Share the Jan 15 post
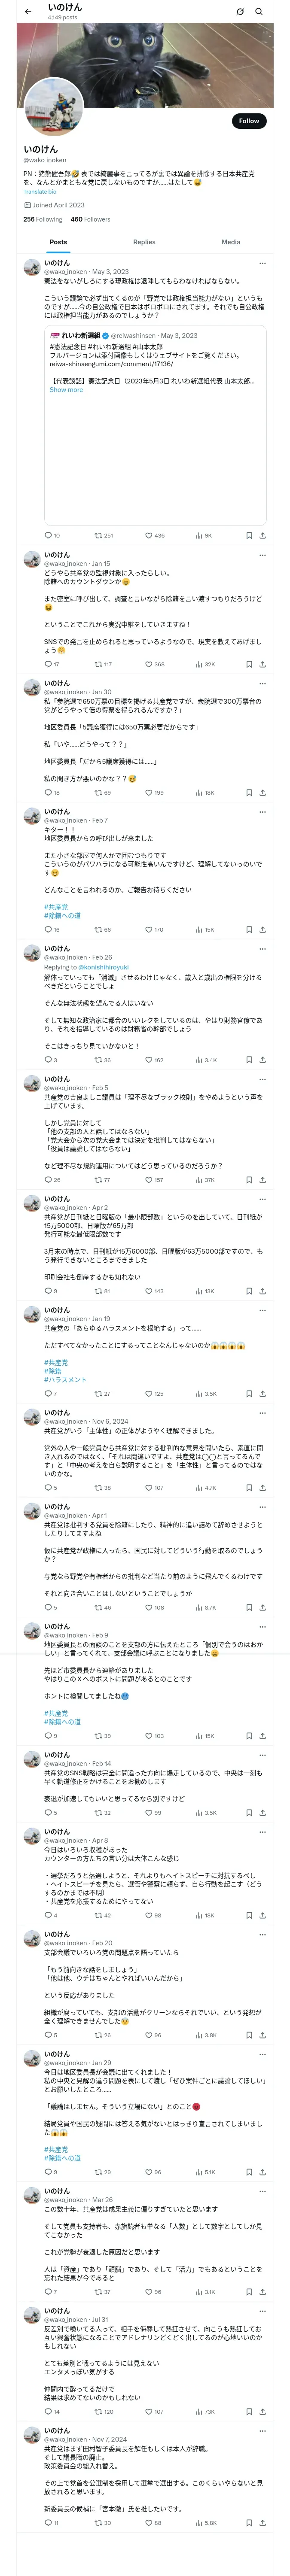This screenshot has height=2576, width=290. click(263, 664)
